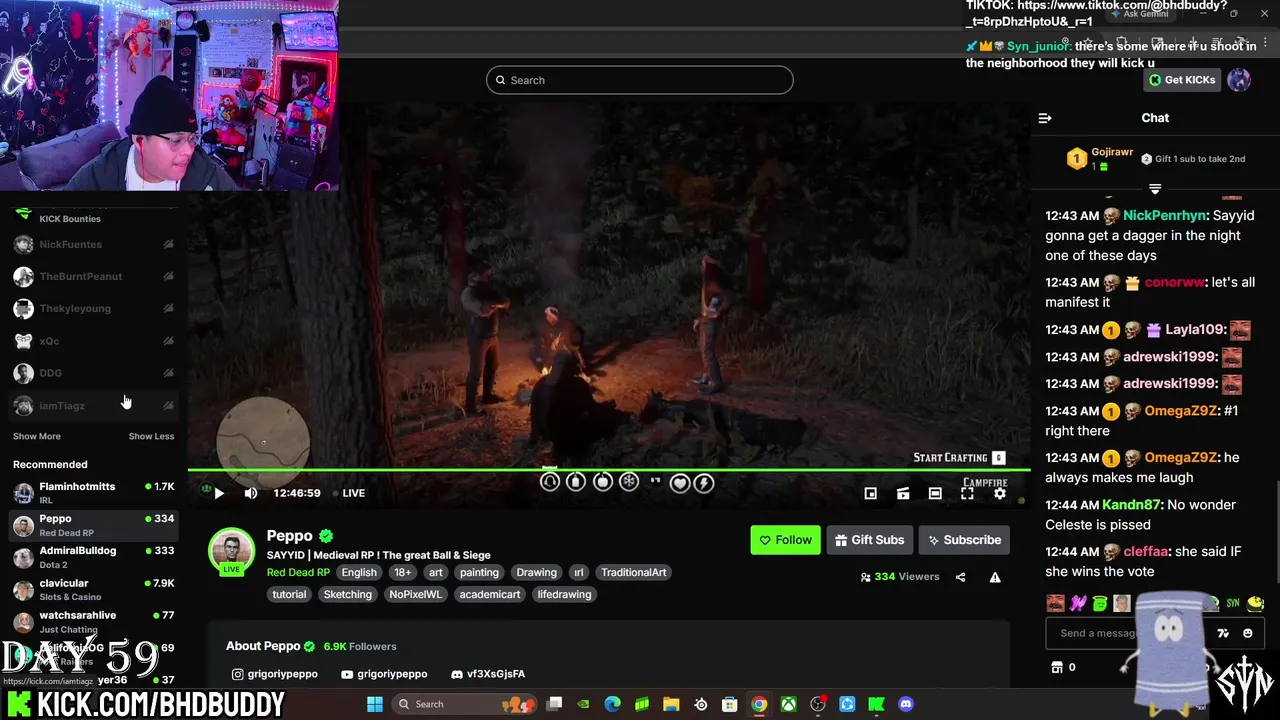Open the chat shop icon
This screenshot has width=1280, height=720.
point(1056,667)
